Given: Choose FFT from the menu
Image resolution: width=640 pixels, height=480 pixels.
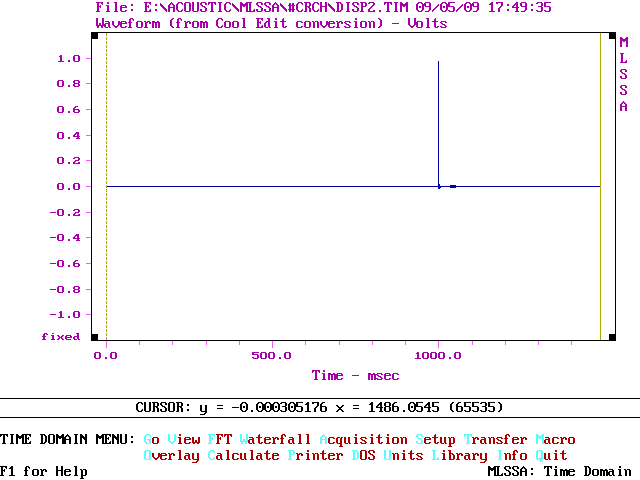Looking at the screenshot, I should [x=220, y=440].
